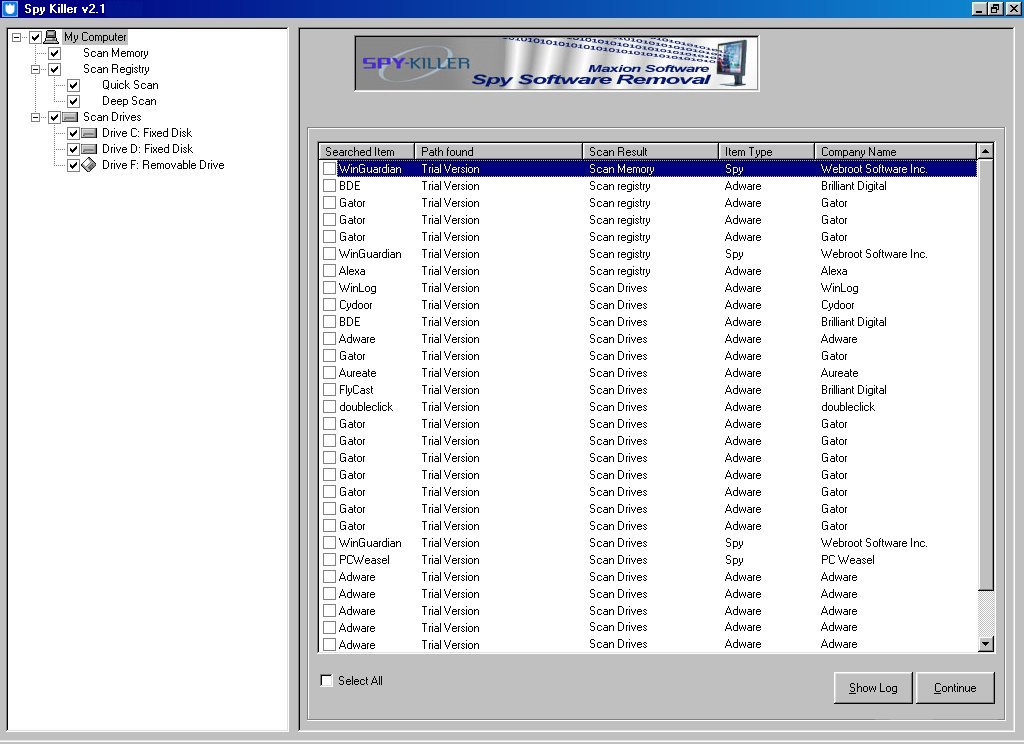
Task: Uncheck Drive F: Removable Drive checkbox
Action: click(x=74, y=165)
